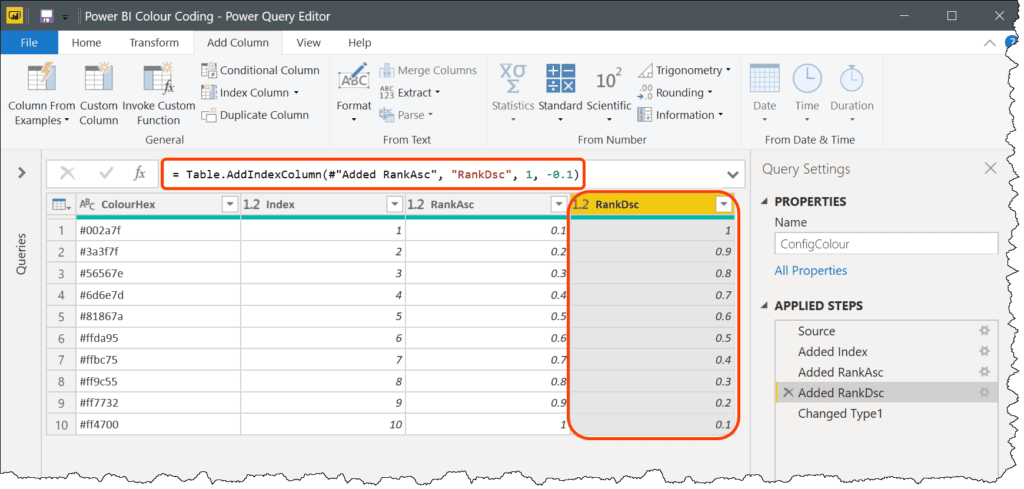Click the Custom Column icon
1024x489 pixels.
click(99, 77)
